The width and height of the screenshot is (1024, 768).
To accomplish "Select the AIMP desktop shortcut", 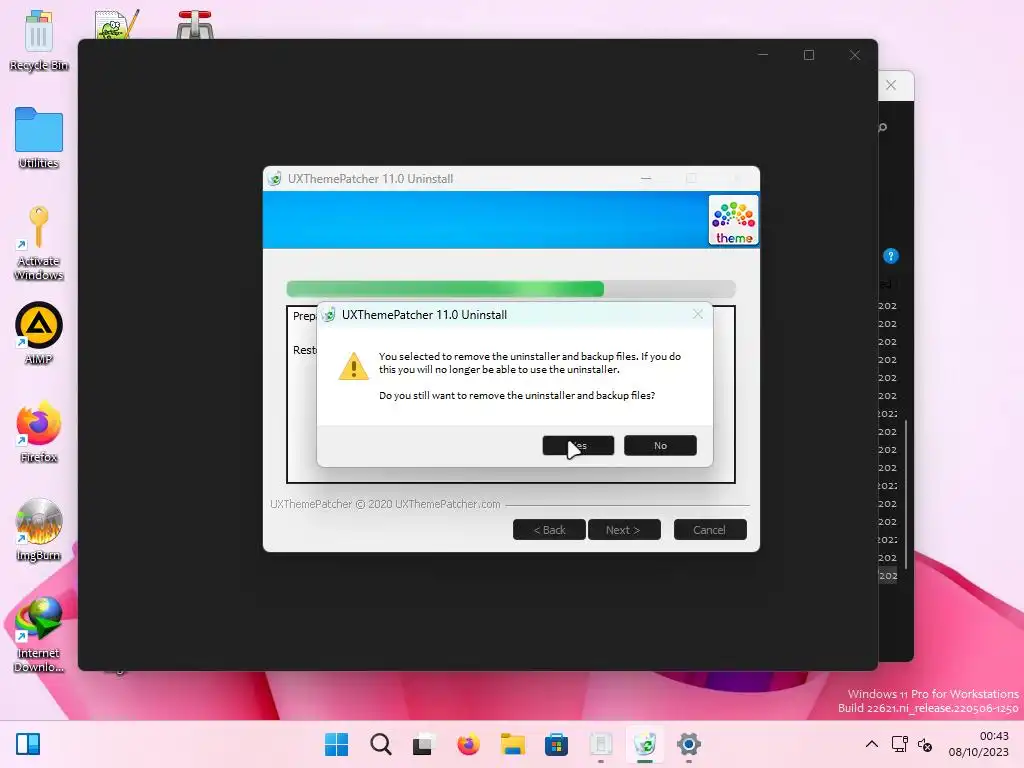I will (39, 333).
